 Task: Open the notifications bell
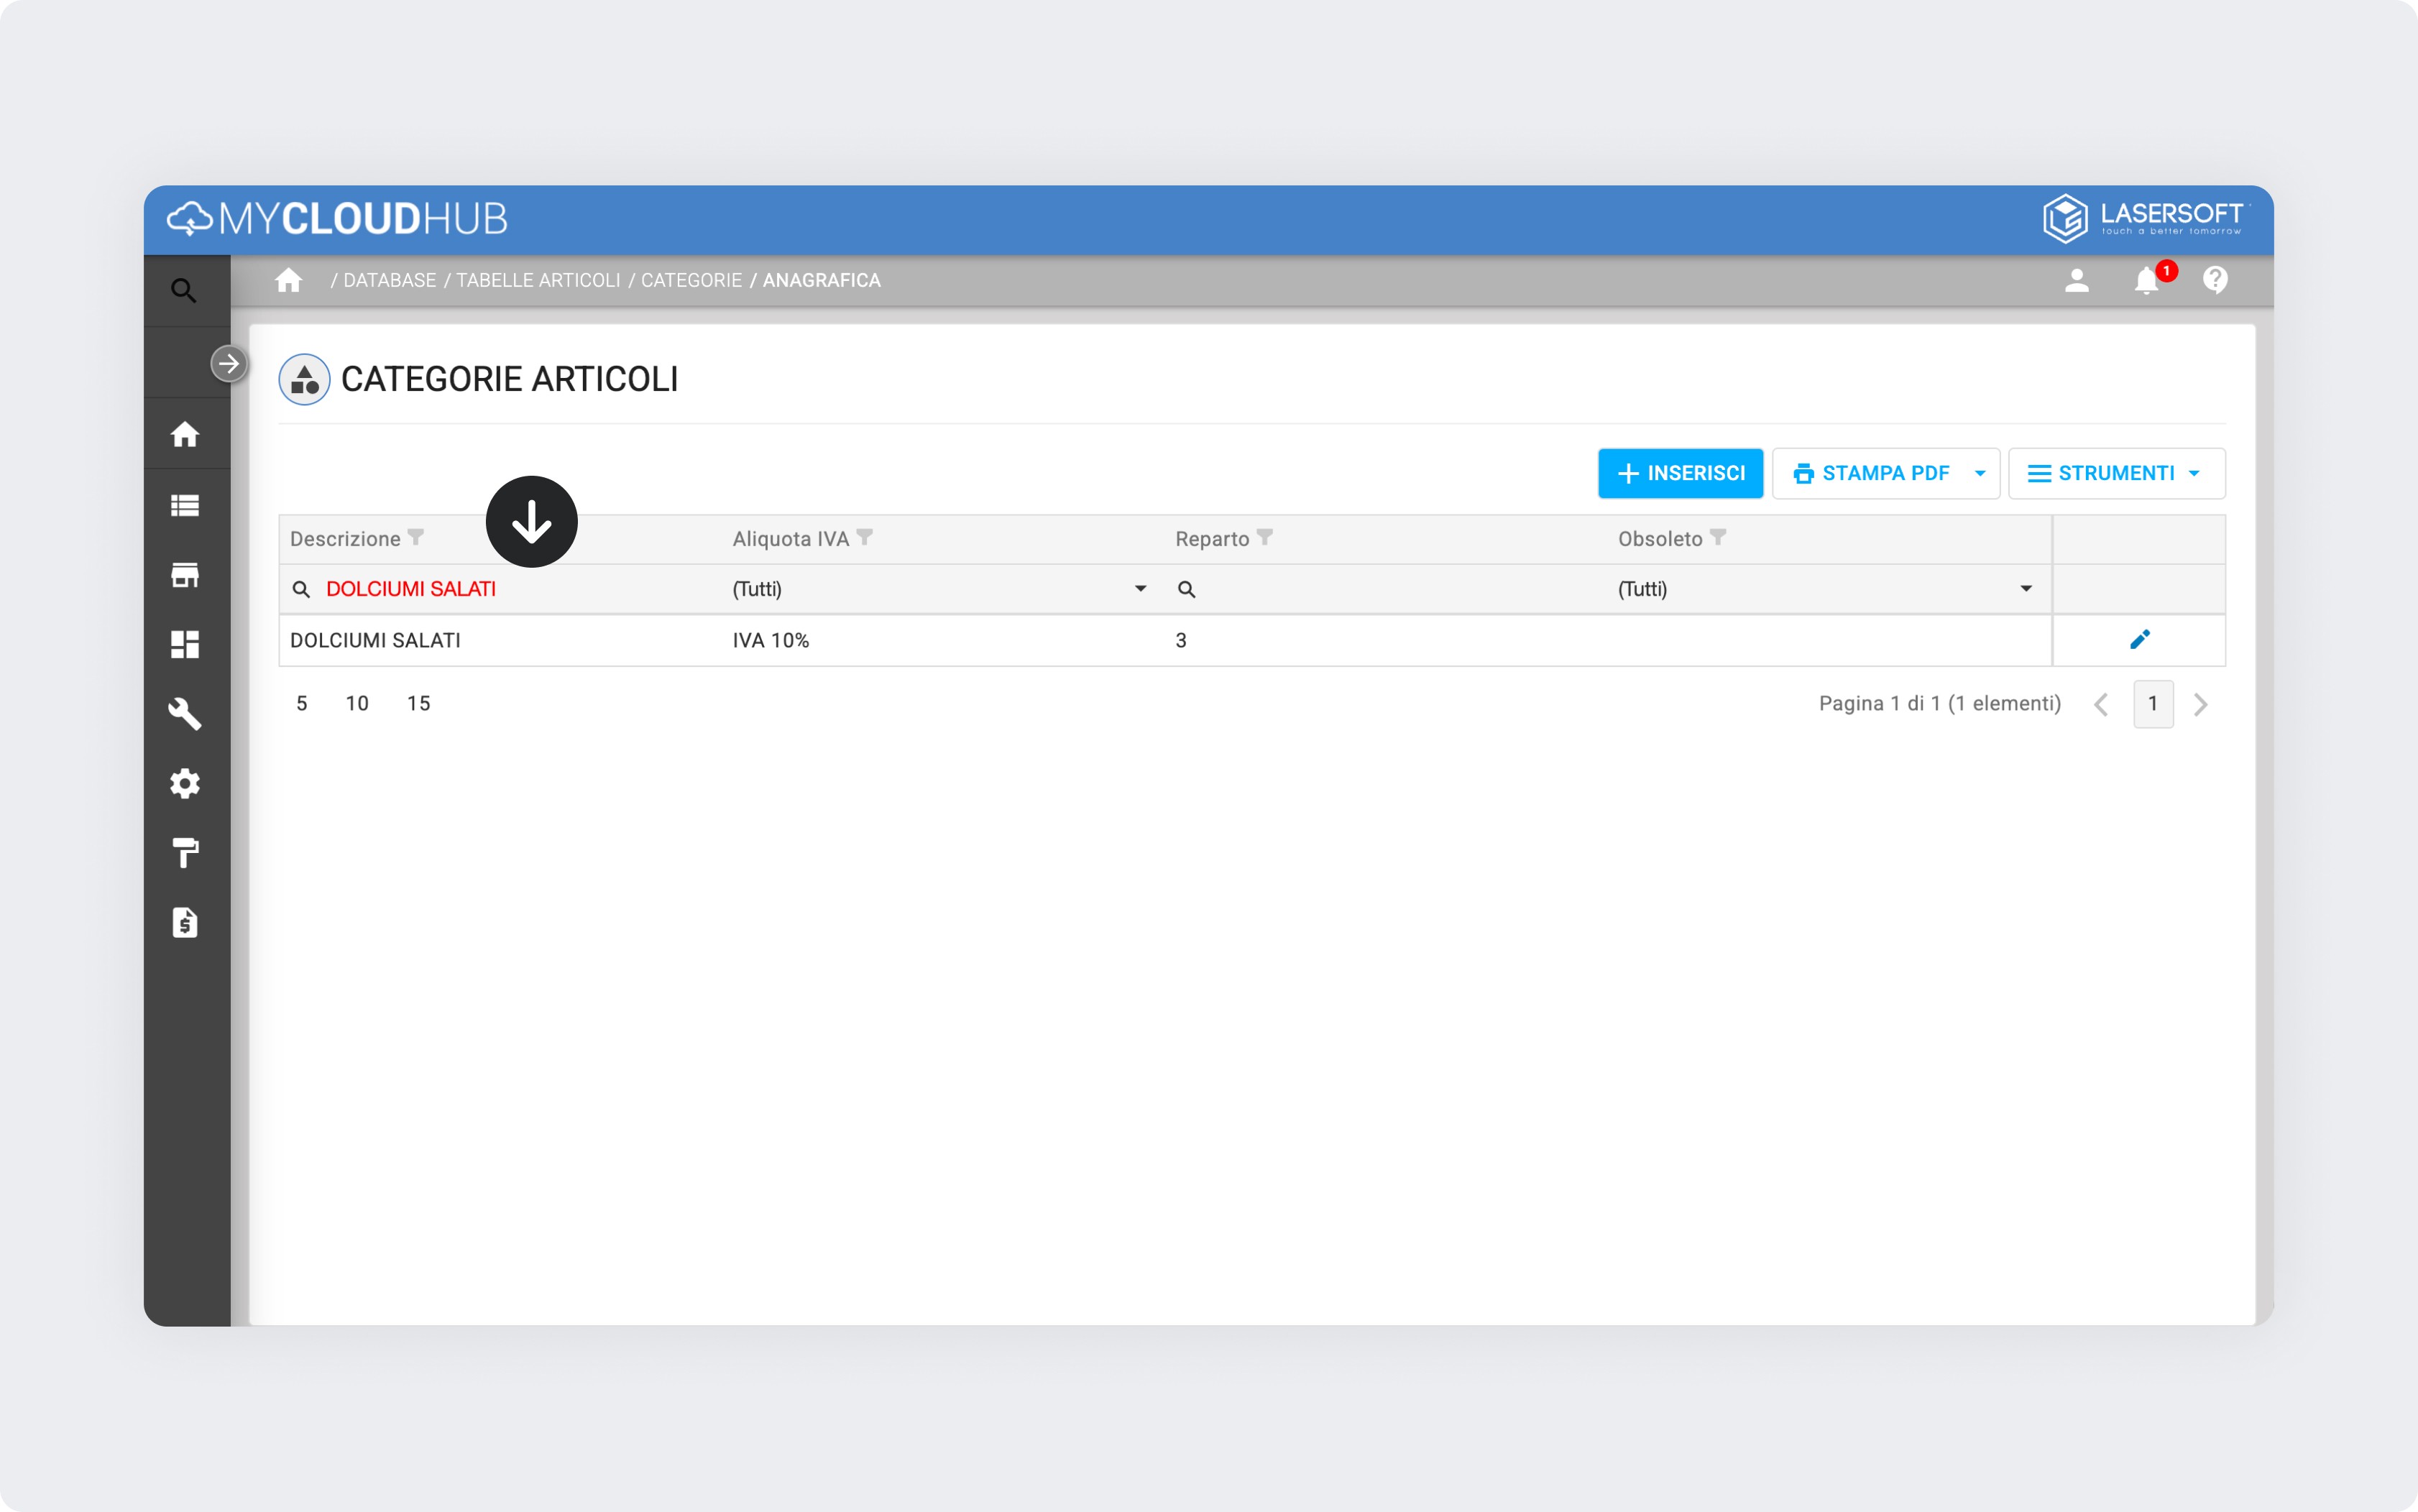[x=2146, y=281]
